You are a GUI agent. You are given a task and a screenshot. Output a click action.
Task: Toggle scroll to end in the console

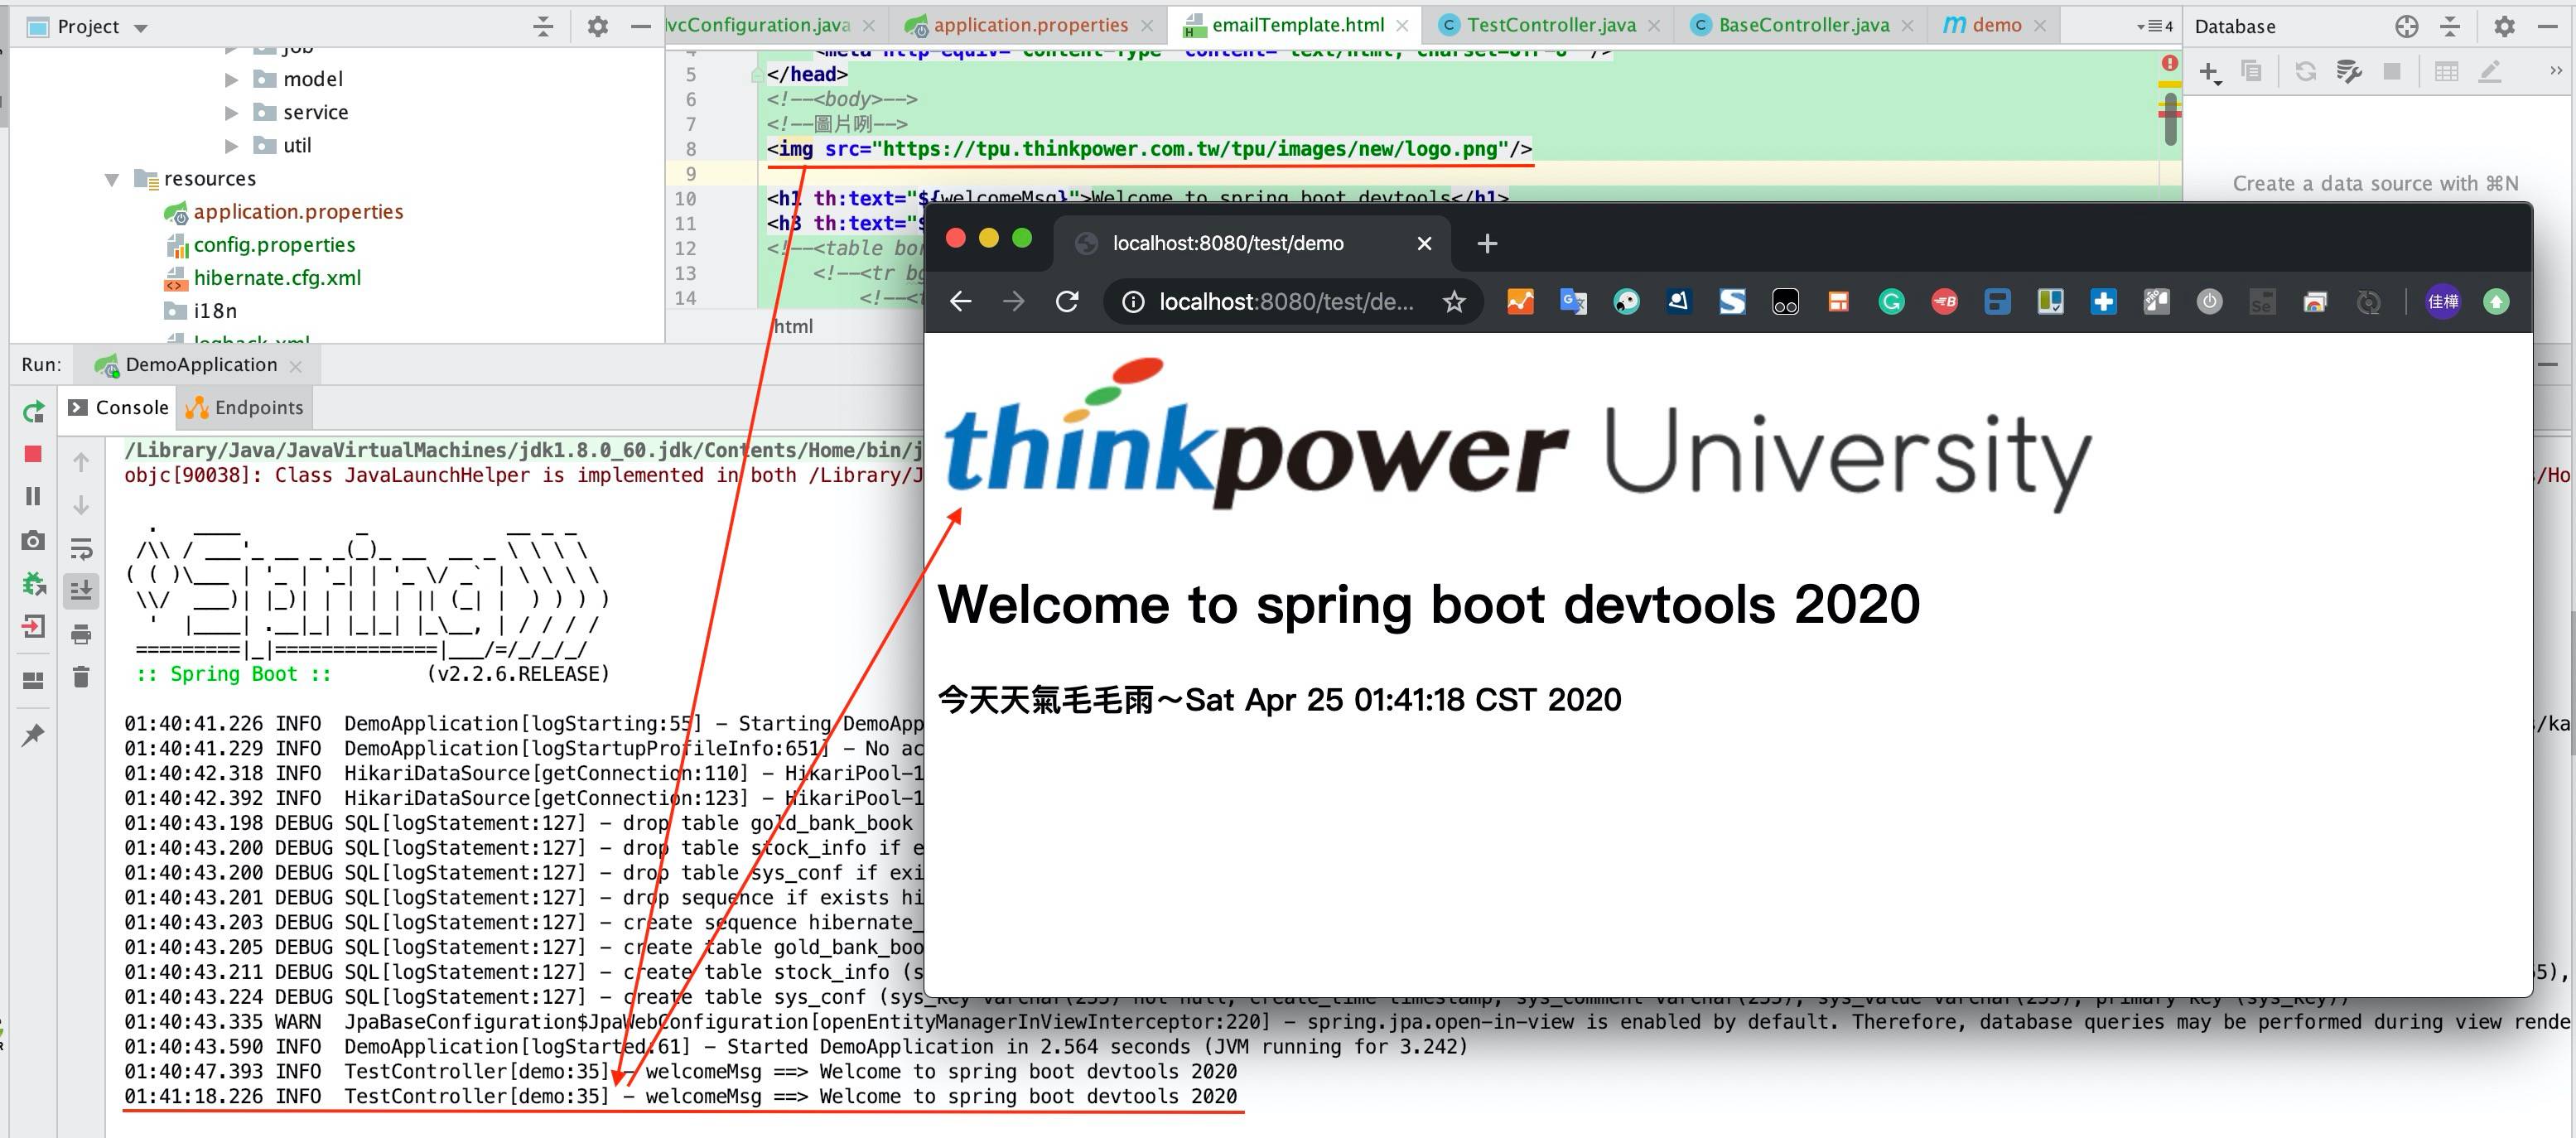click(x=82, y=590)
